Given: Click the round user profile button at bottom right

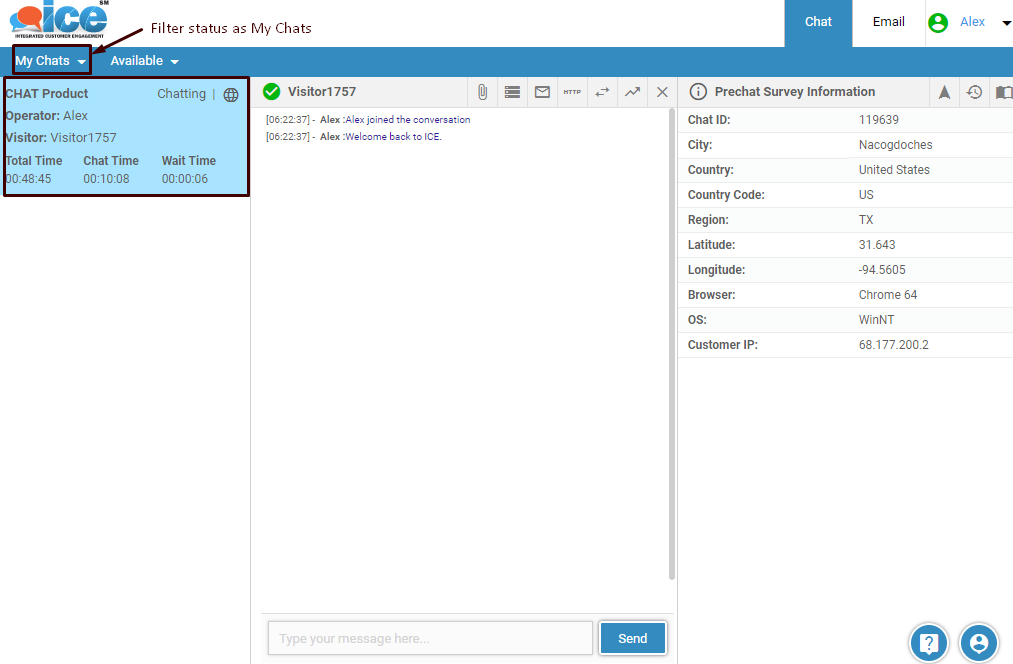Looking at the screenshot, I should 979,643.
